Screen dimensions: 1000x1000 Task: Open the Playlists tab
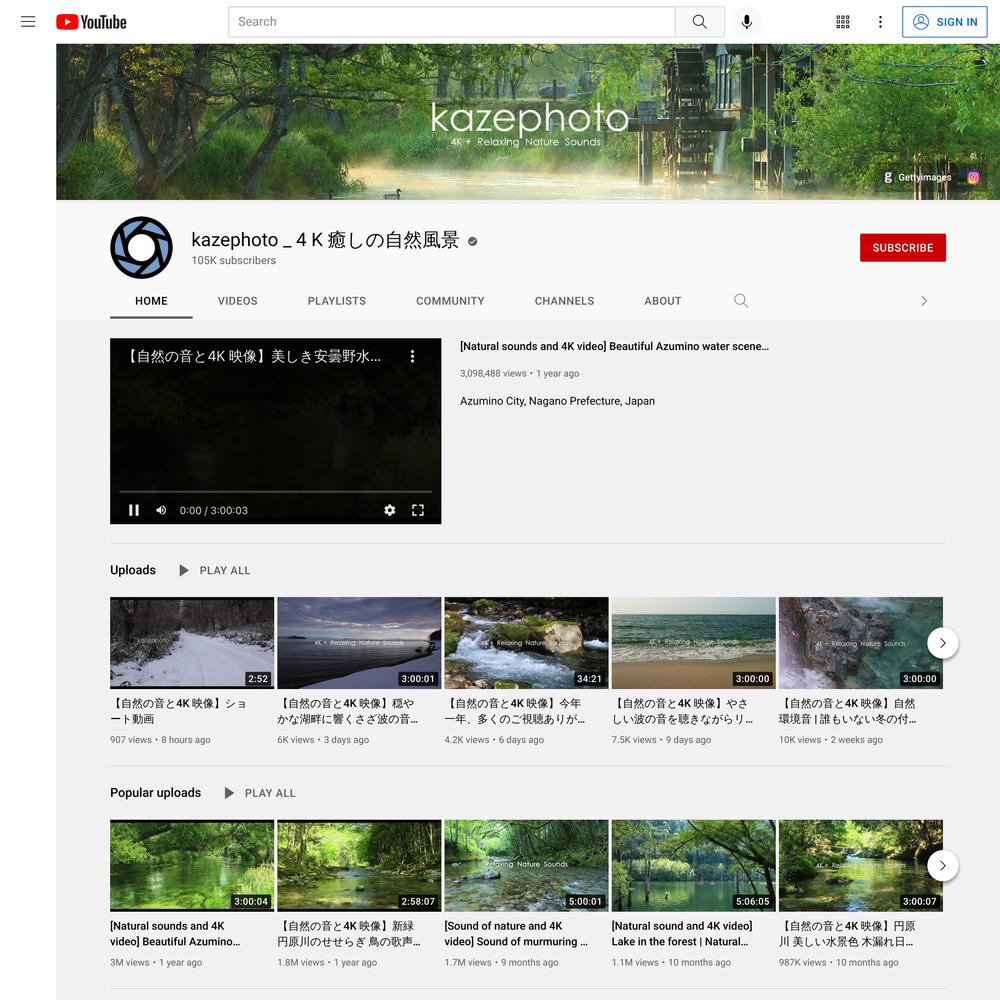click(337, 301)
